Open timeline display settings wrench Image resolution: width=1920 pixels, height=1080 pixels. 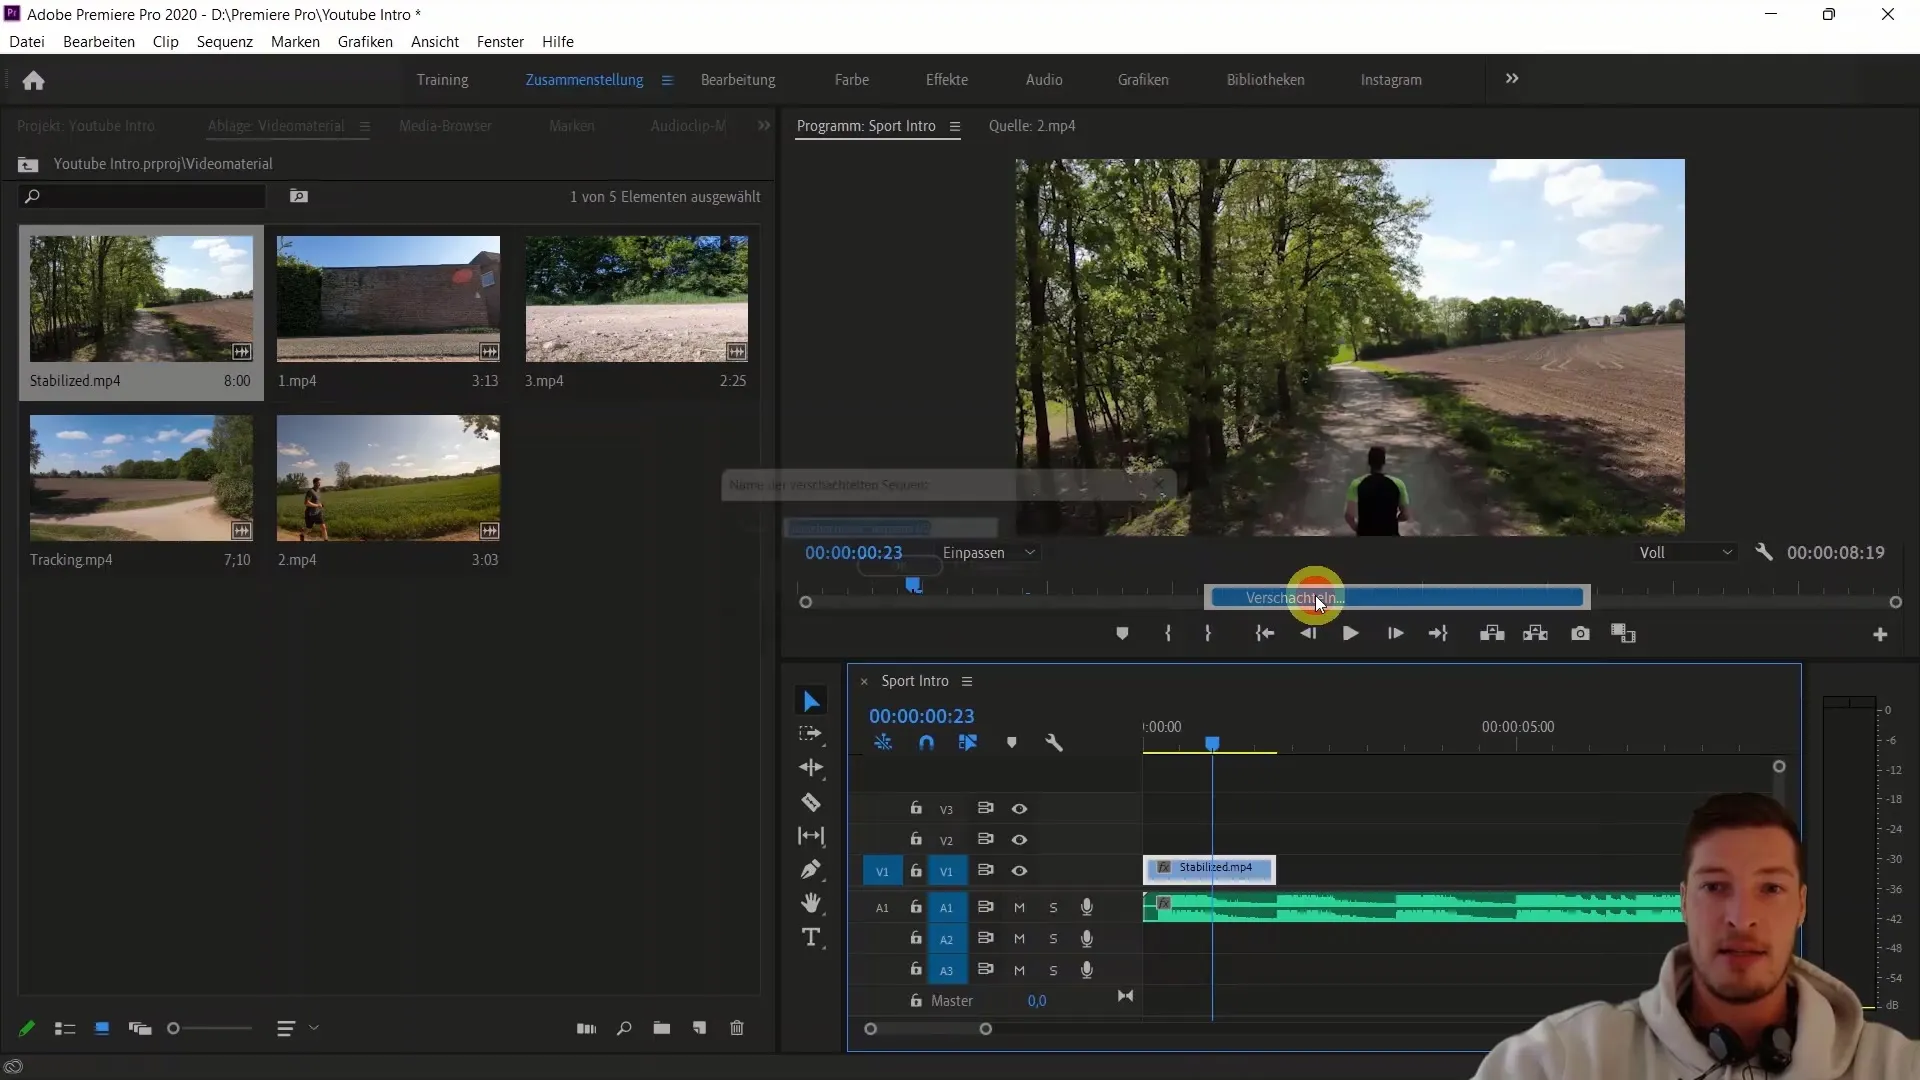(x=1053, y=743)
